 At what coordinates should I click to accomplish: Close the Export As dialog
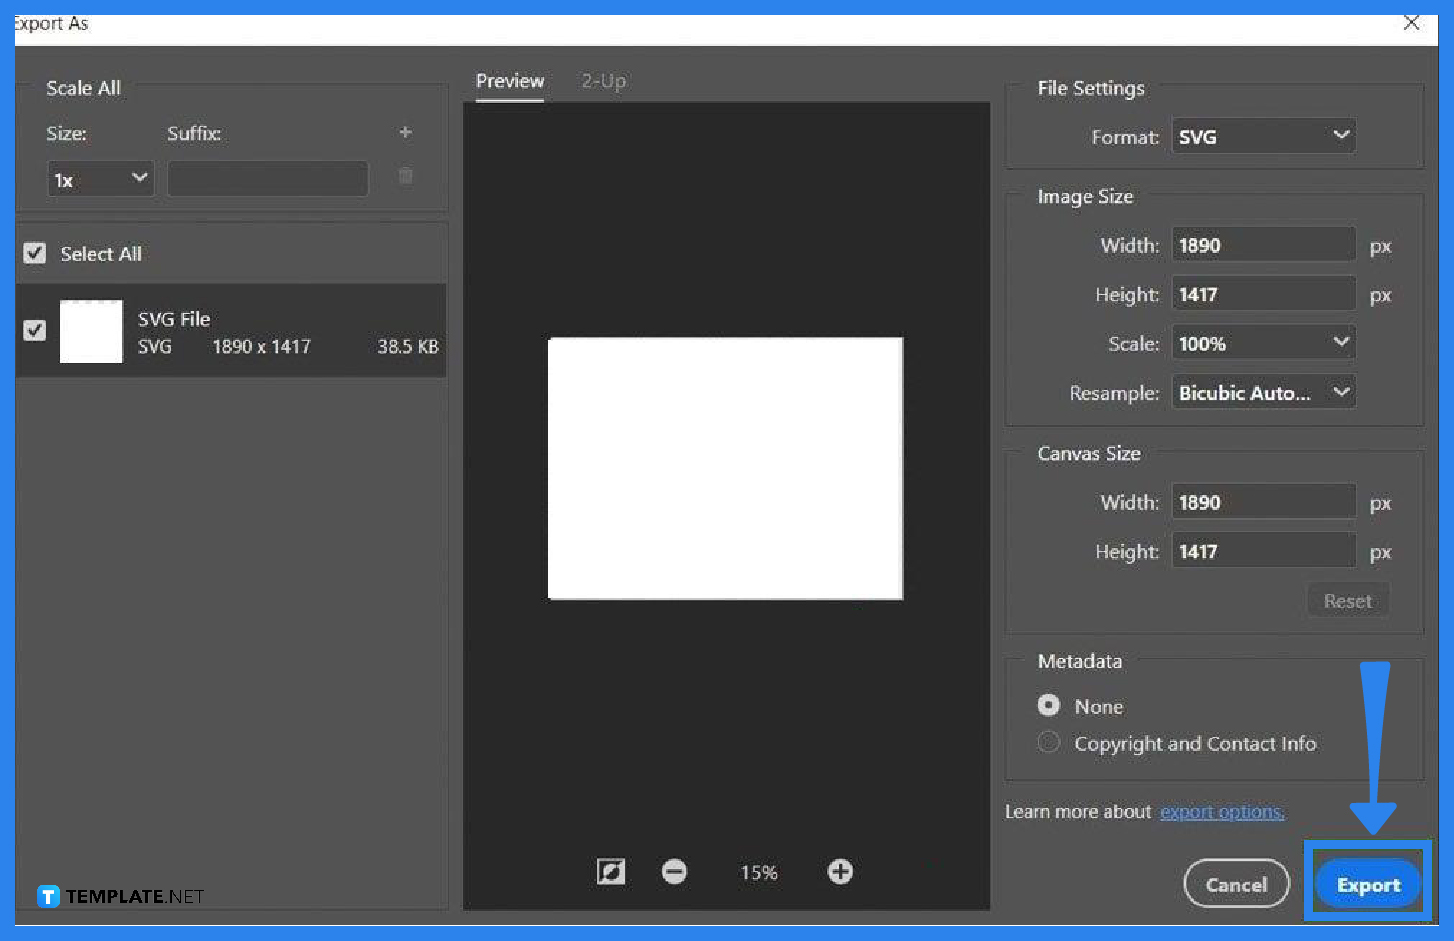click(x=1411, y=22)
